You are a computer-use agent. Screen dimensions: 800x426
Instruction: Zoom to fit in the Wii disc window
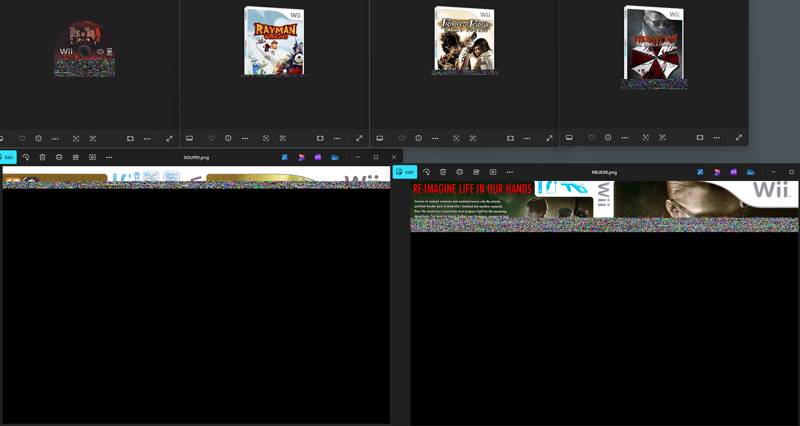(76, 138)
